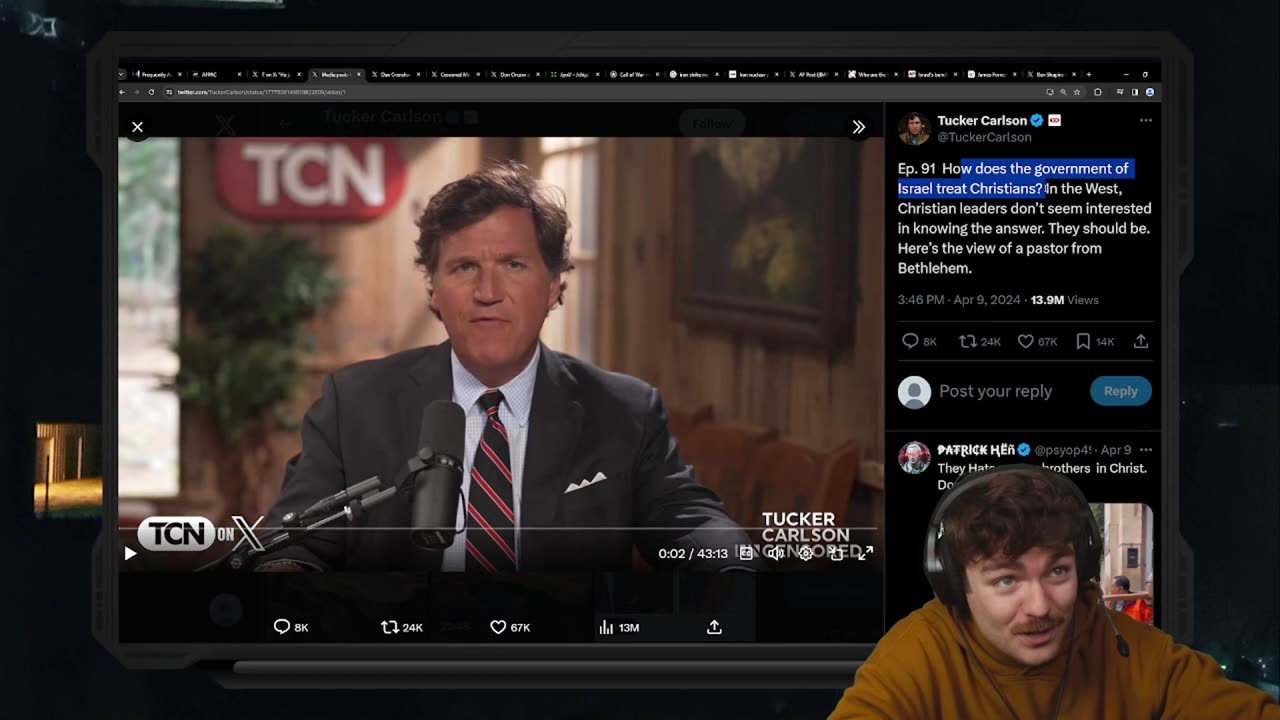Viewport: 1280px width, 720px height.
Task: Bookmark the post with the 14K icon
Action: pos(1095,341)
